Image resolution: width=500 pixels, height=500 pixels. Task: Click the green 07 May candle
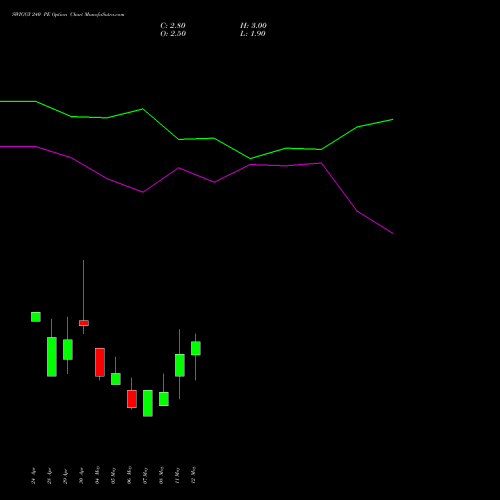[x=148, y=403]
